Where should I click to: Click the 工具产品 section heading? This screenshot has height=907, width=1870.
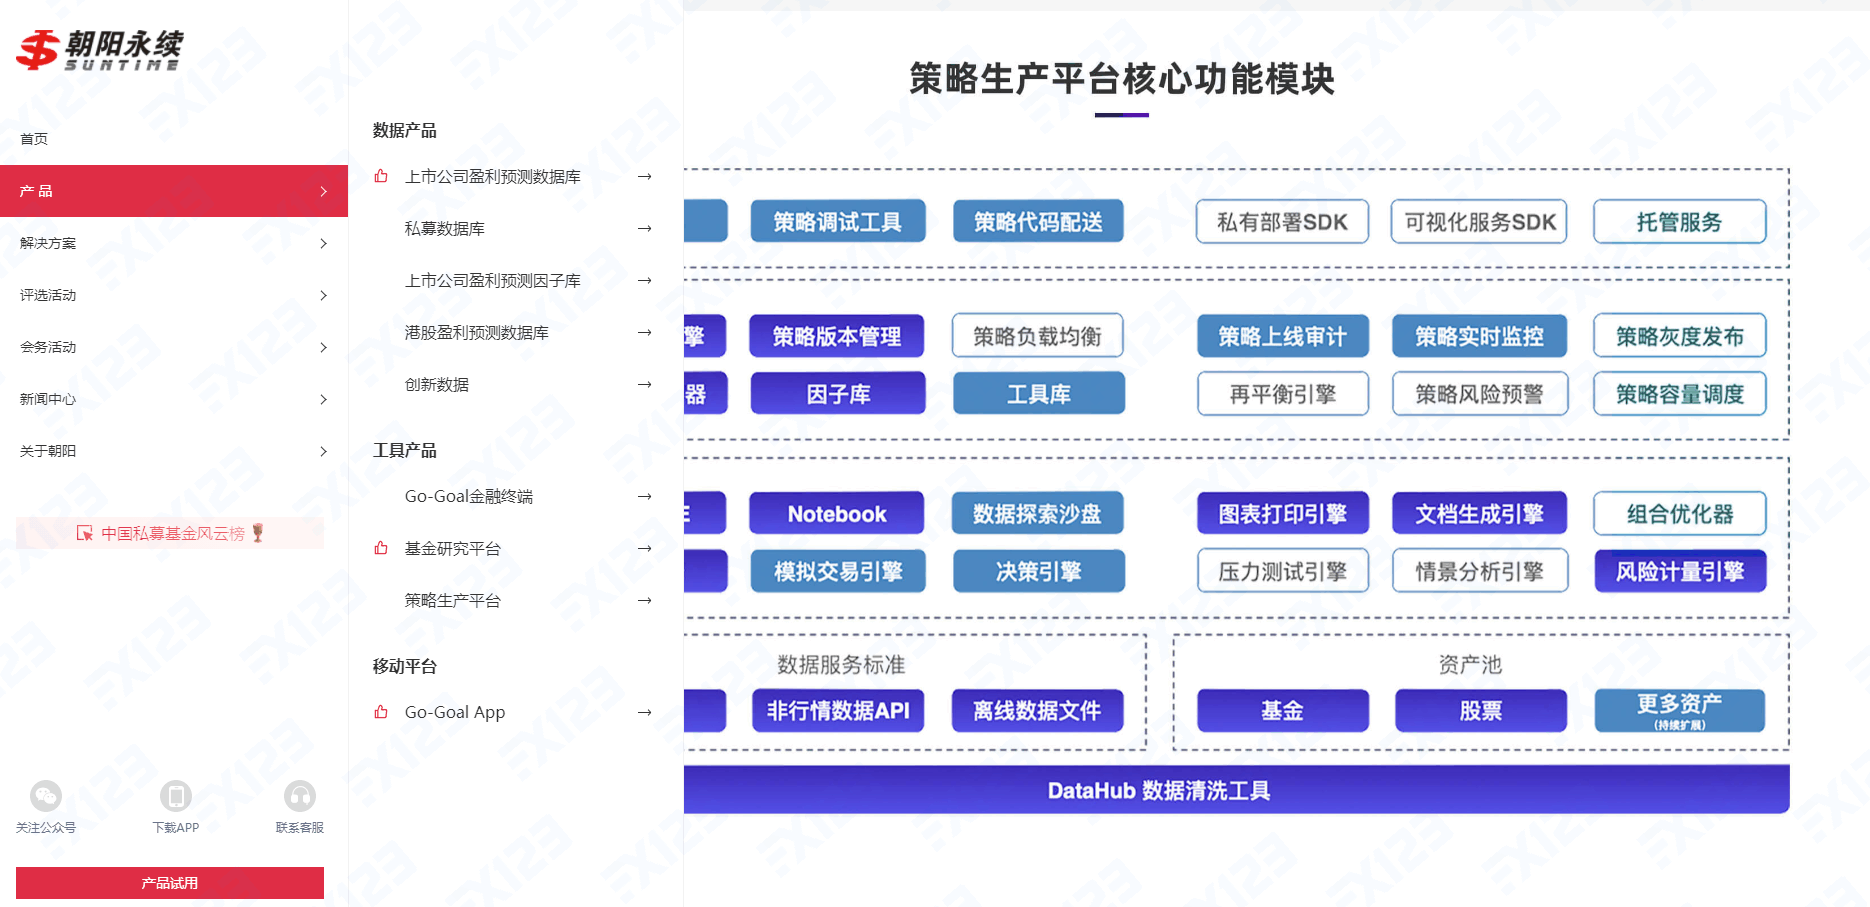pos(405,450)
